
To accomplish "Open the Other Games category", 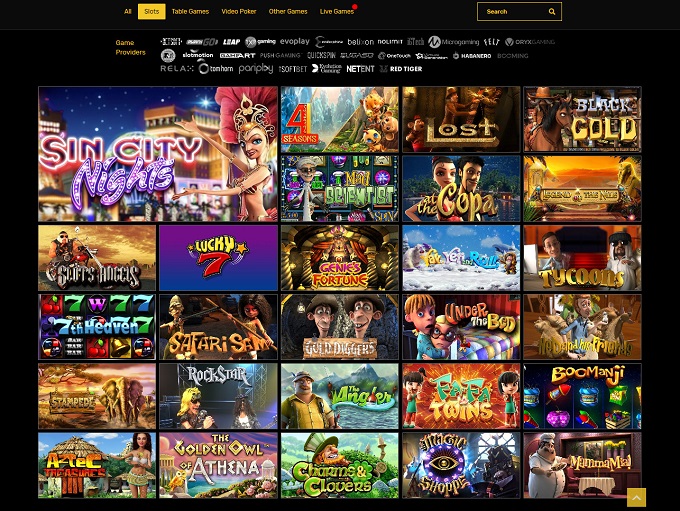I will tap(288, 12).
